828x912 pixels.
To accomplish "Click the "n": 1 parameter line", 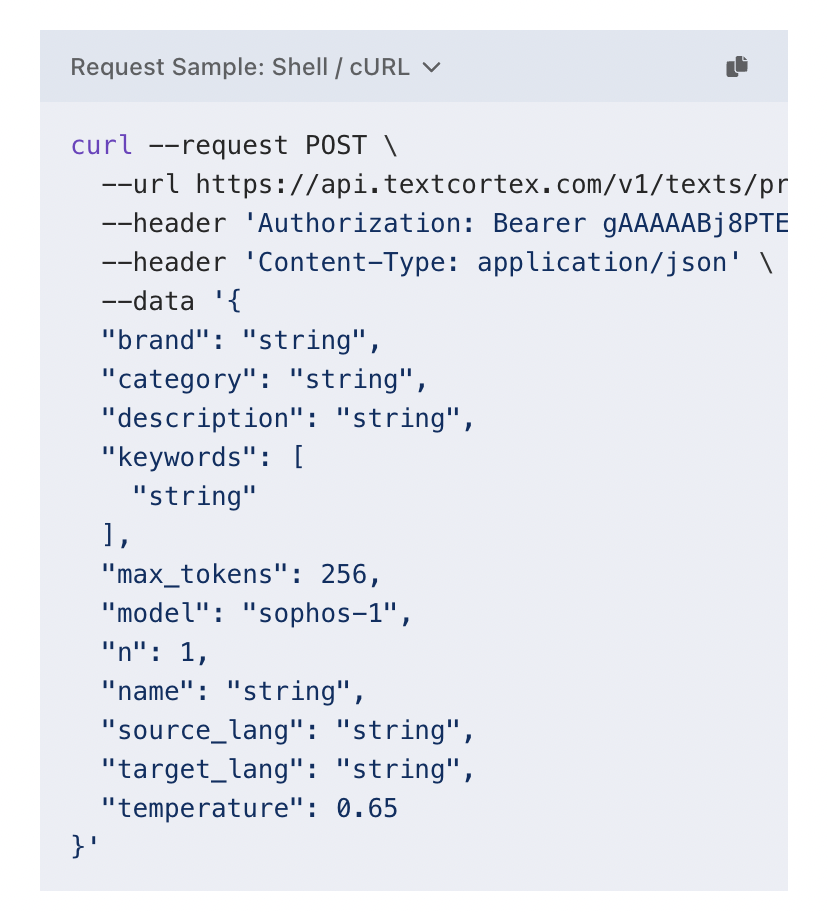I will (x=155, y=652).
